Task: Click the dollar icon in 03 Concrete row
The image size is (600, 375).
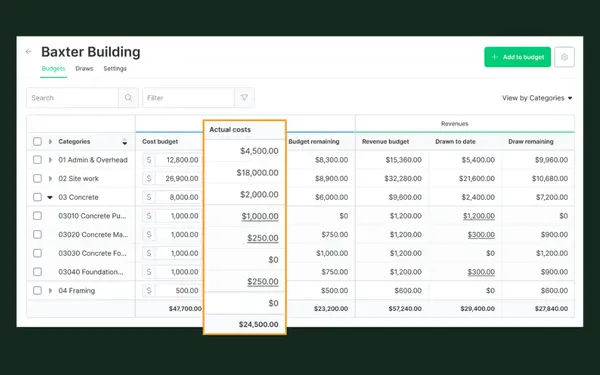Action: coord(149,197)
